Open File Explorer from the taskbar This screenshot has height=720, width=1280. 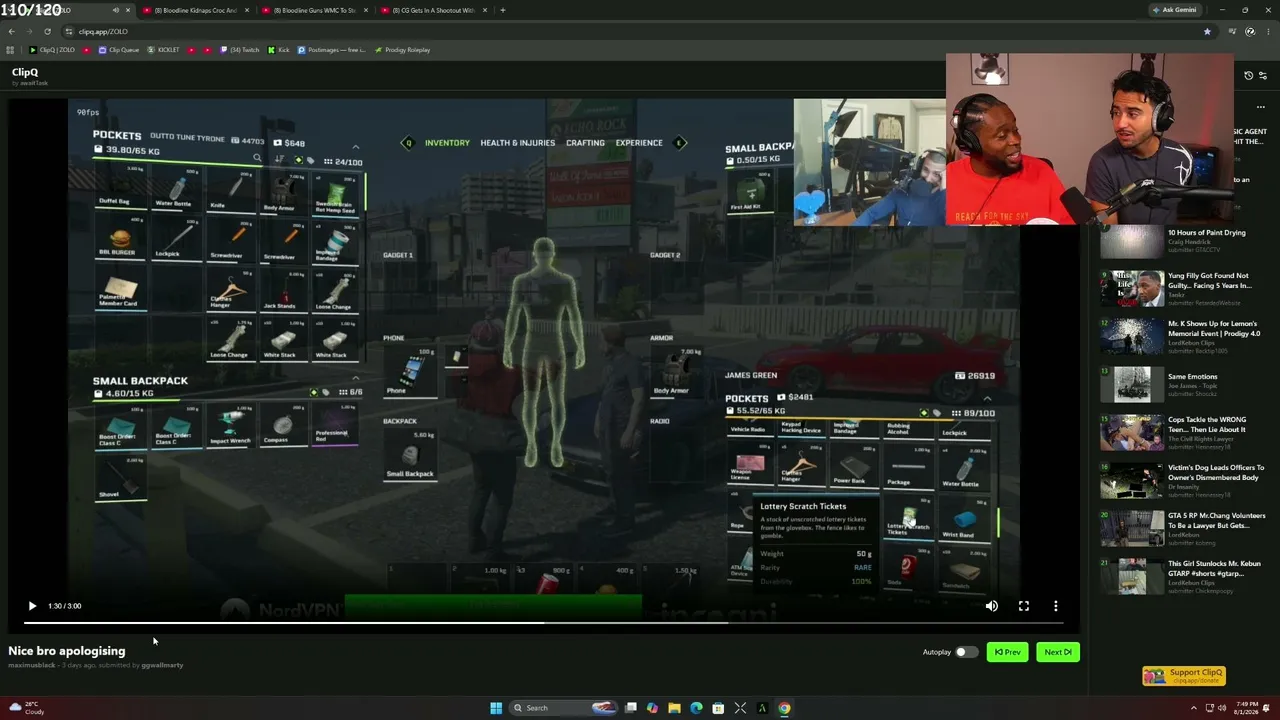(674, 708)
